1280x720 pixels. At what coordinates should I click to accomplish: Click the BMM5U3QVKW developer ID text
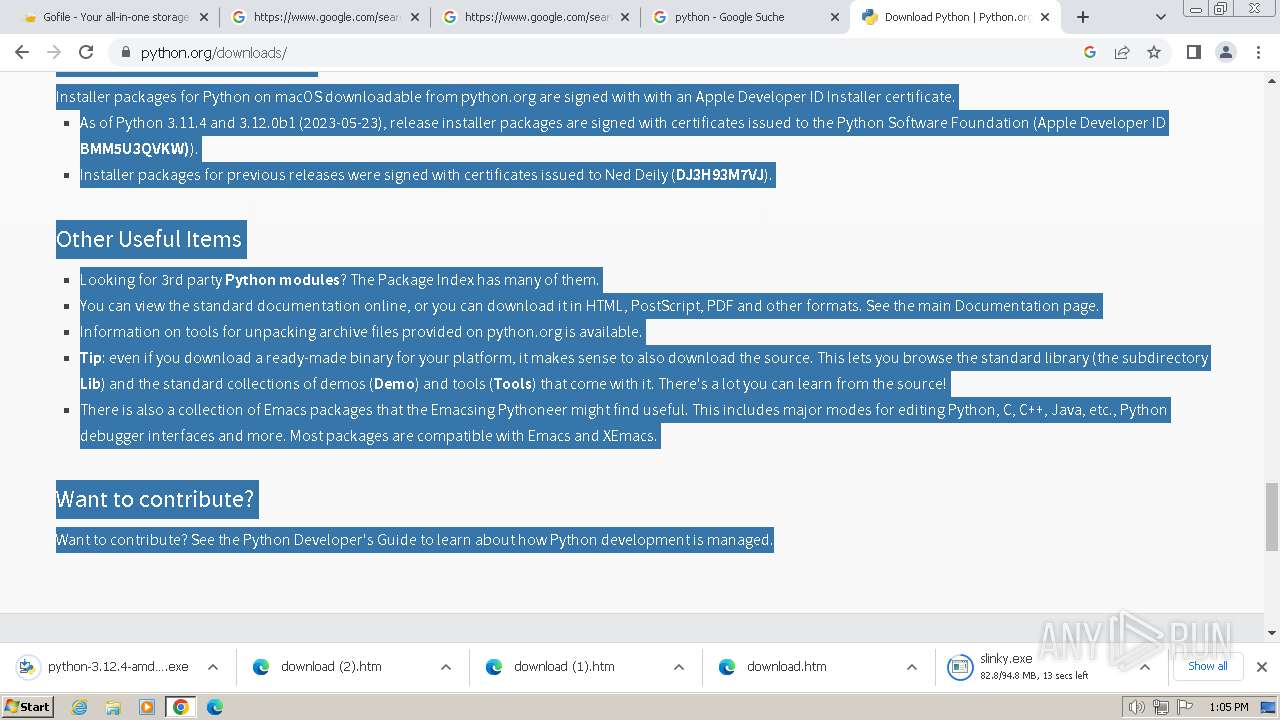click(x=134, y=149)
